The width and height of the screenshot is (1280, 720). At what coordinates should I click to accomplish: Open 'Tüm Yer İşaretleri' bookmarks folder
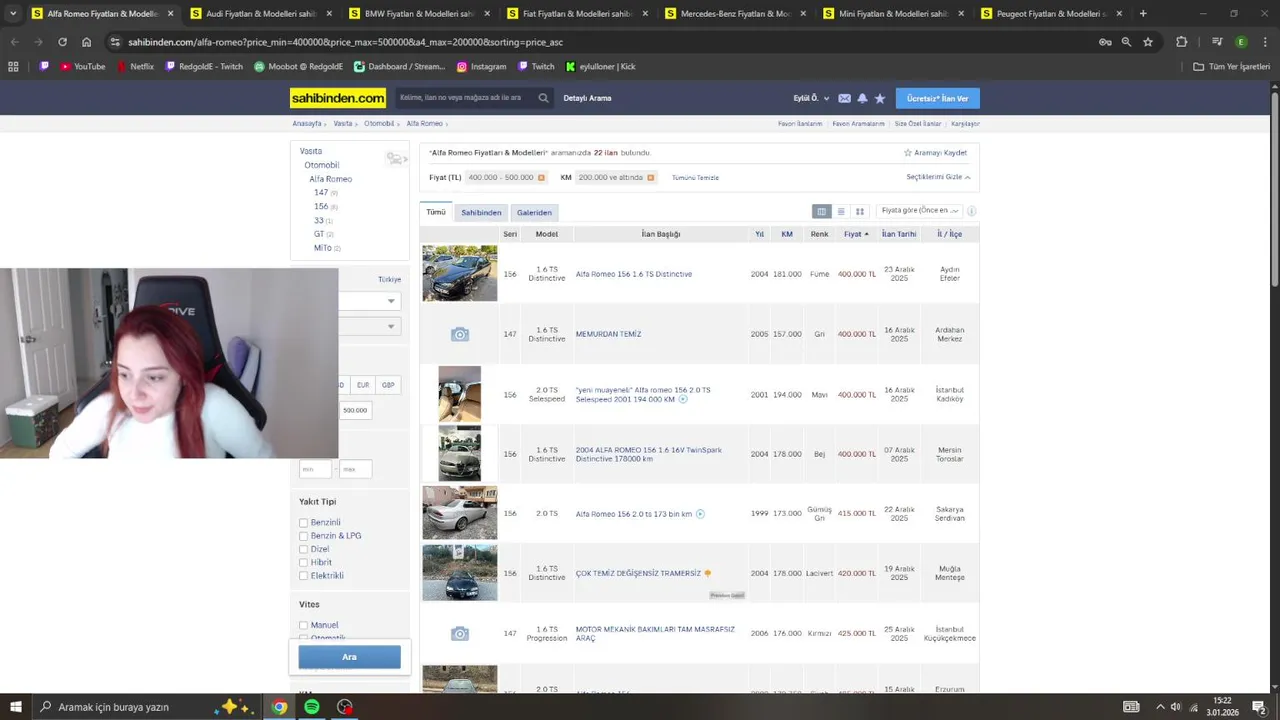[1232, 67]
